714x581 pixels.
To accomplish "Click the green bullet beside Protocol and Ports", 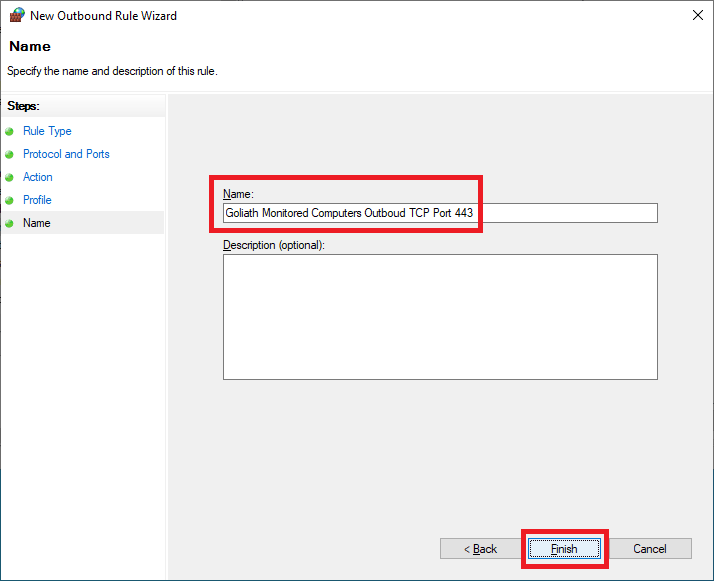I will [10, 154].
